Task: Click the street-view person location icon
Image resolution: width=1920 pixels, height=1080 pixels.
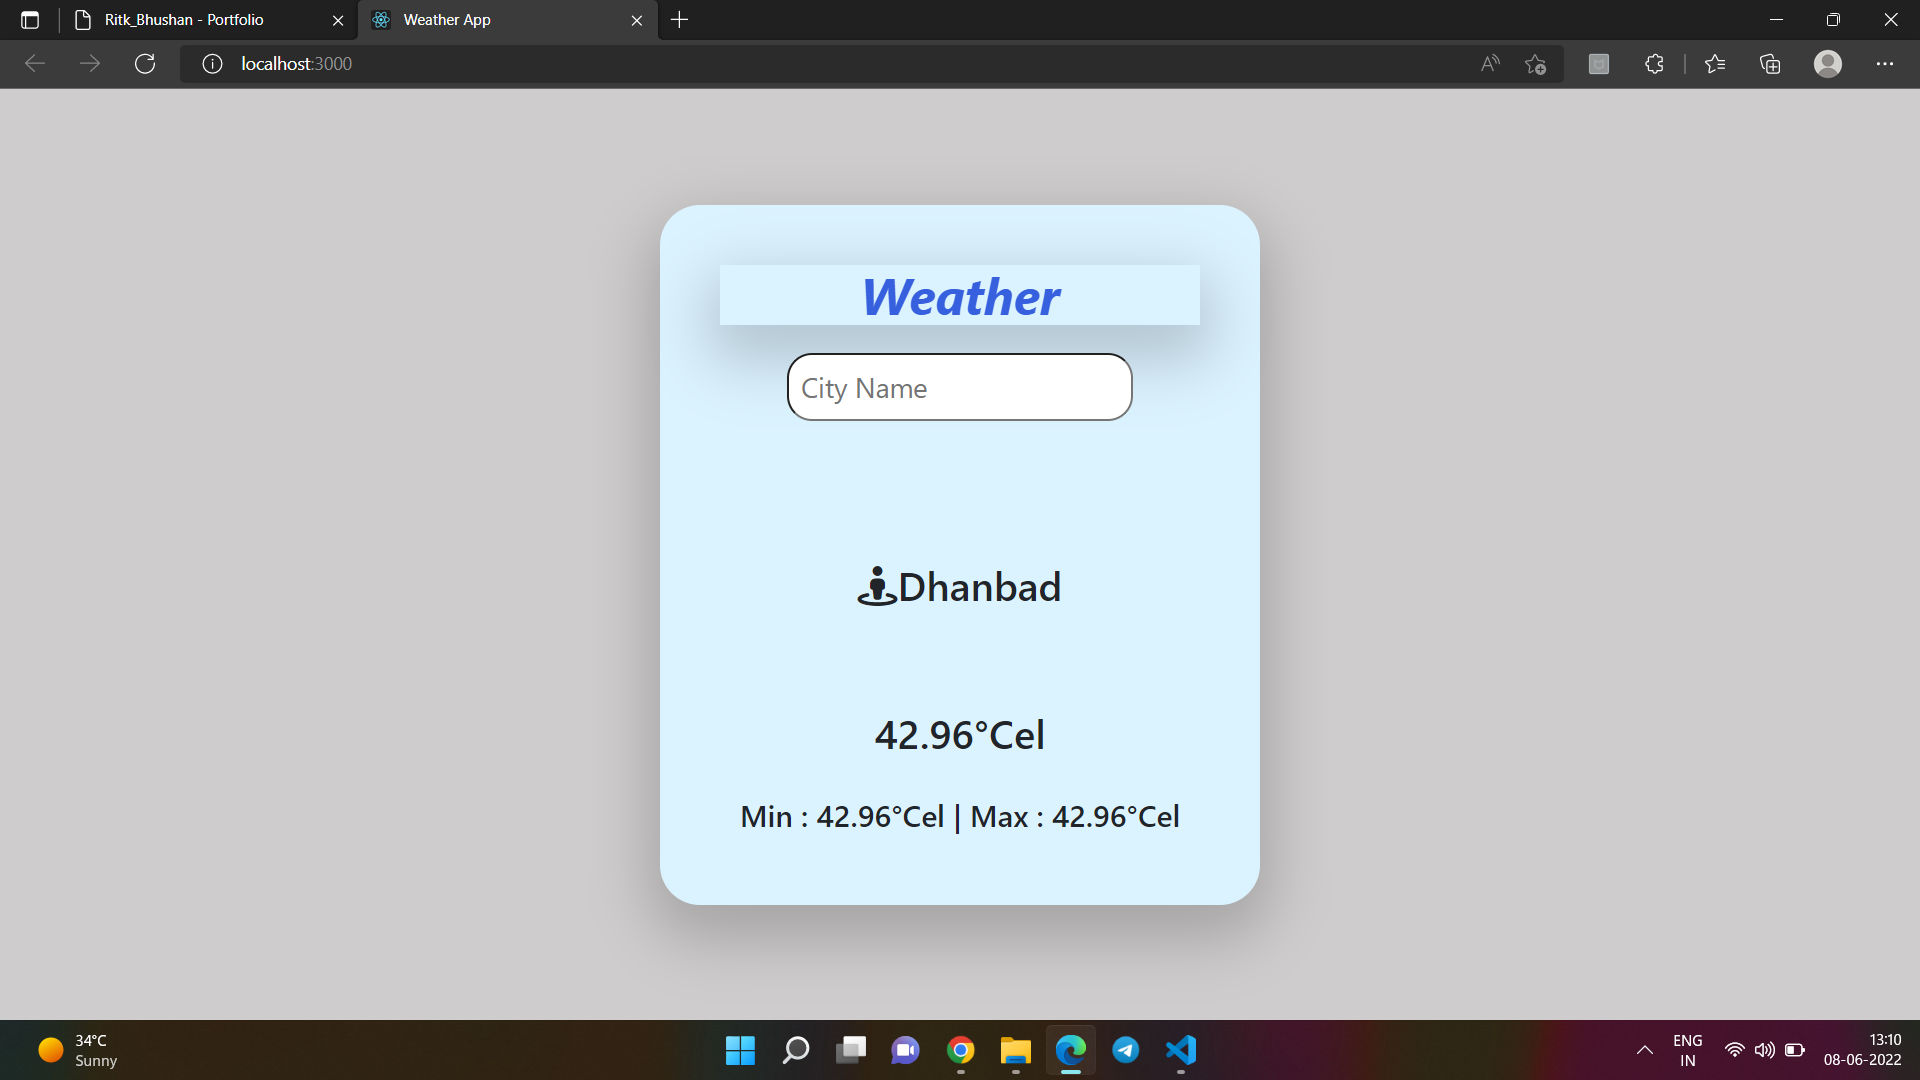Action: 877,586
